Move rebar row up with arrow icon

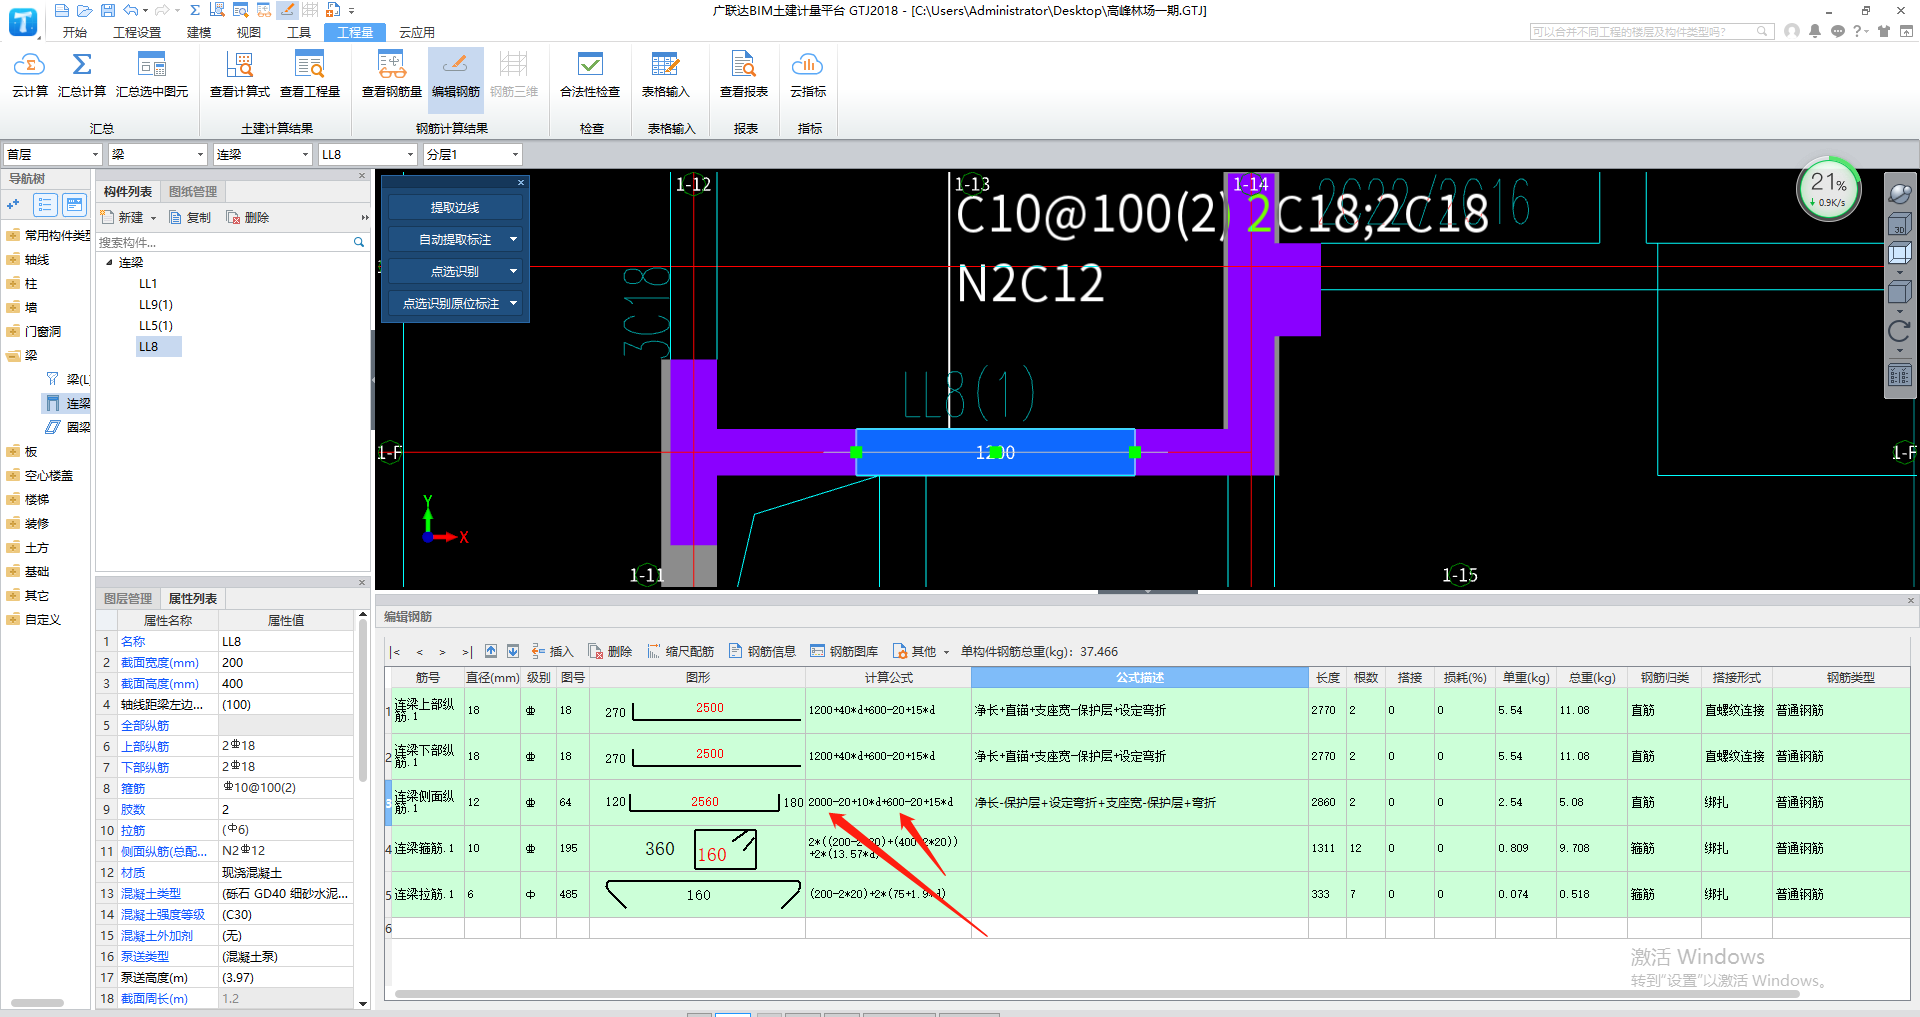tap(491, 651)
